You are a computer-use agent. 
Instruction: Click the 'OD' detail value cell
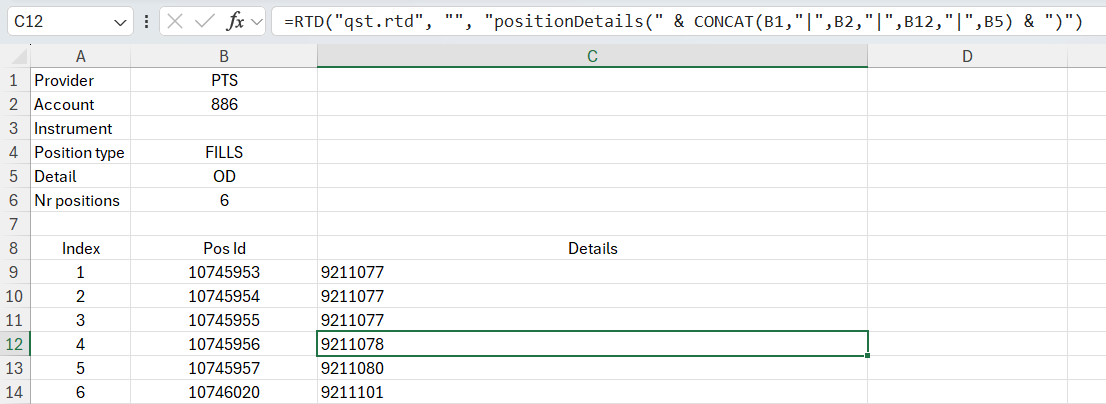(224, 176)
